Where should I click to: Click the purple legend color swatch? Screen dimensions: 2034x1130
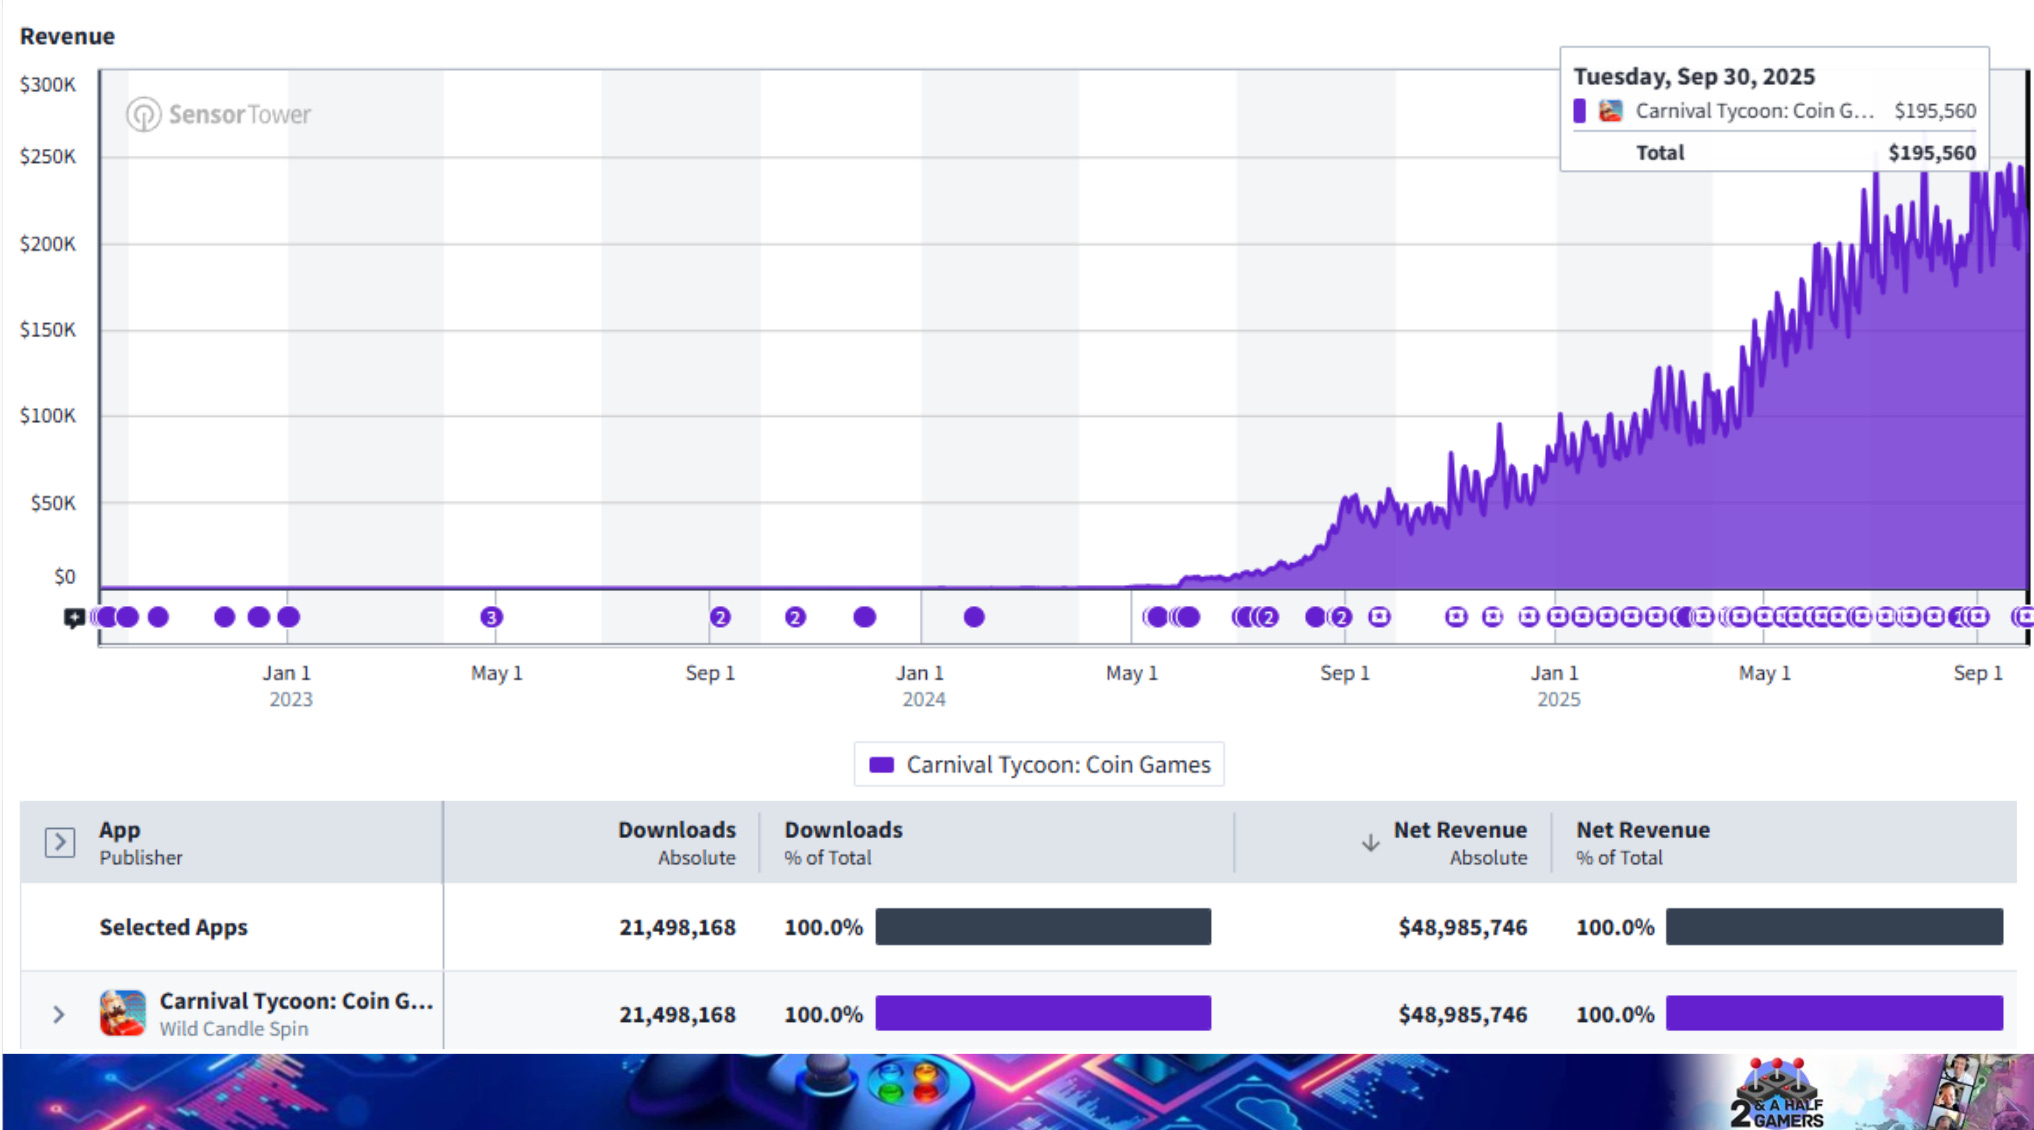[x=881, y=765]
